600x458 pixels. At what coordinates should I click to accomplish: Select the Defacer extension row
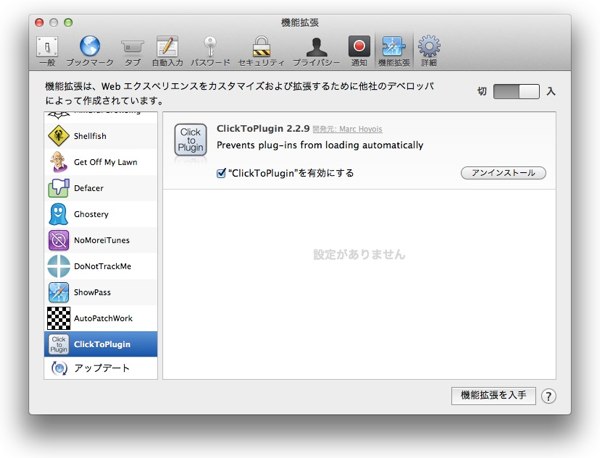click(101, 188)
